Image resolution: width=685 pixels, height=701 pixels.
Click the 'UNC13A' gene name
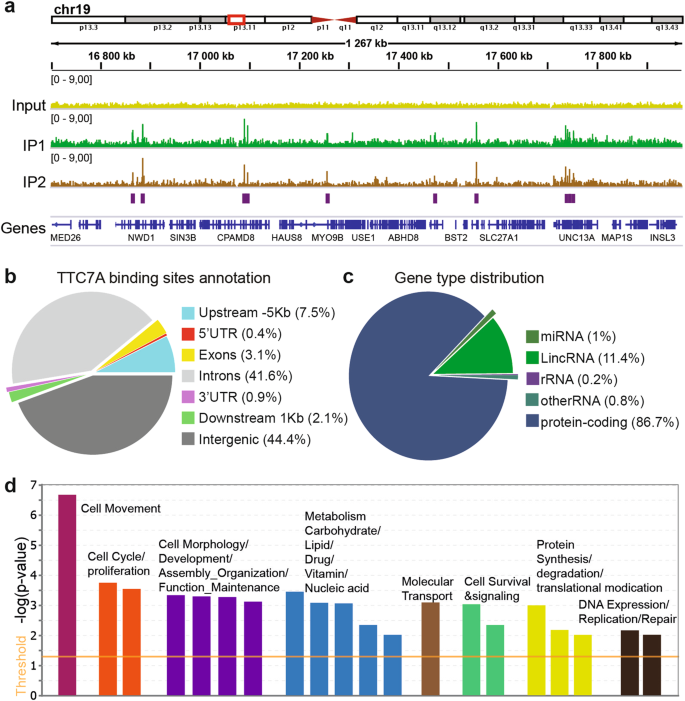pyautogui.click(x=576, y=238)
